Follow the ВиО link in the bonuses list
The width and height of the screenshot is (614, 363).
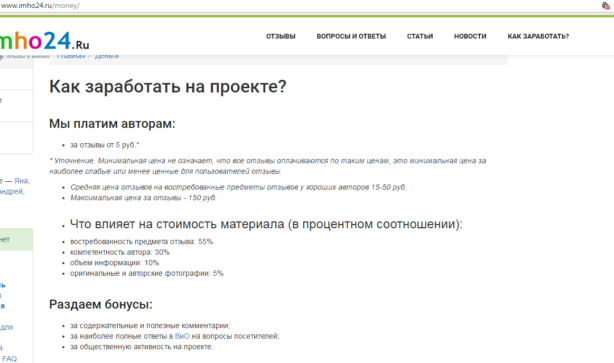click(x=182, y=336)
